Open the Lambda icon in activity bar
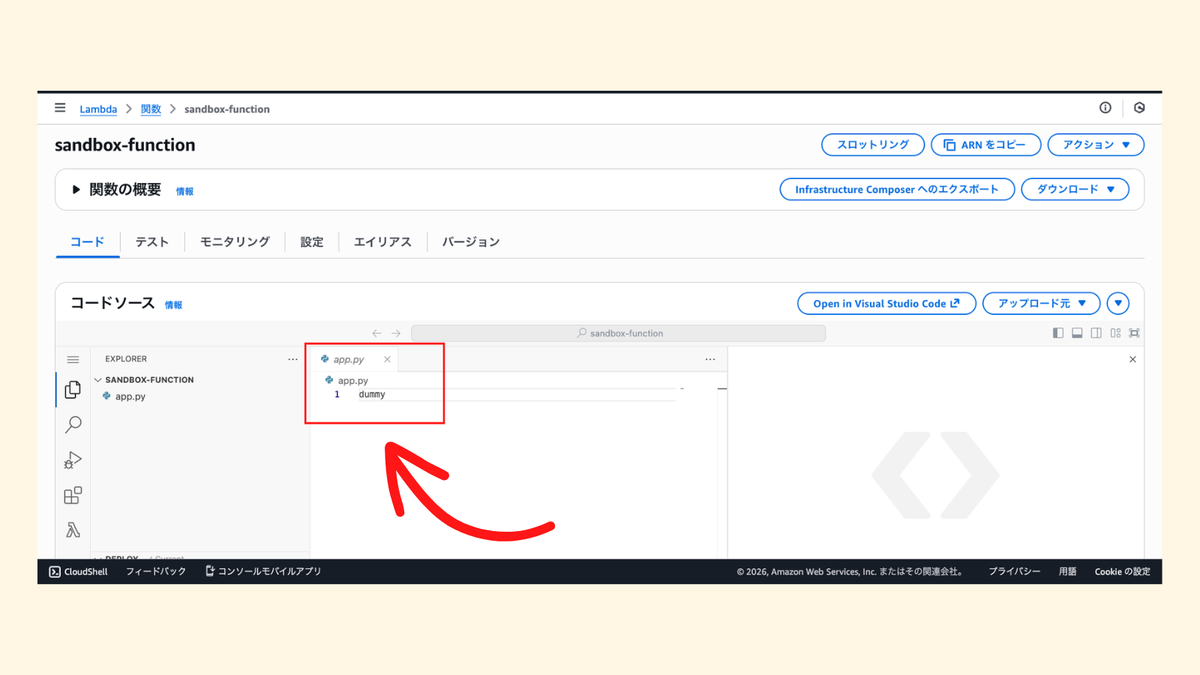The width and height of the screenshot is (1200, 675). (73, 531)
